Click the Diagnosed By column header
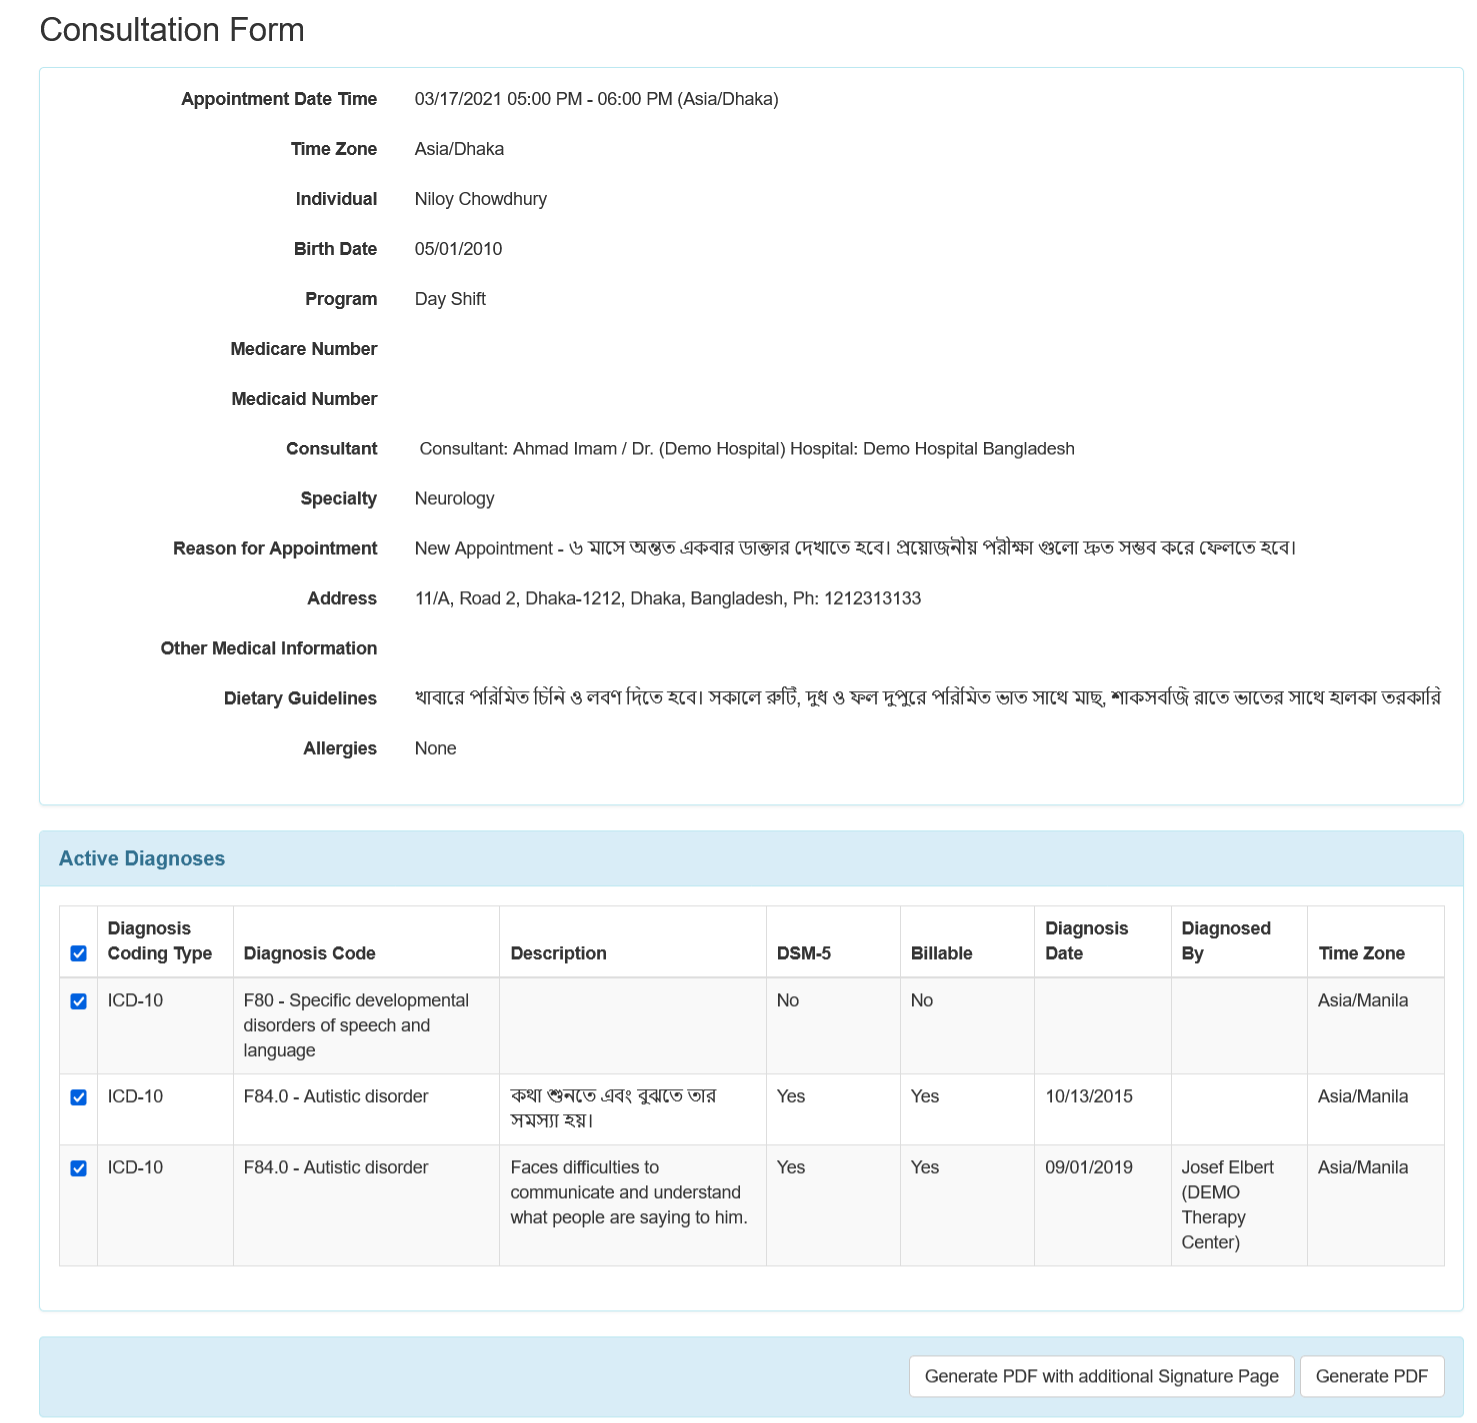 [x=1225, y=941]
